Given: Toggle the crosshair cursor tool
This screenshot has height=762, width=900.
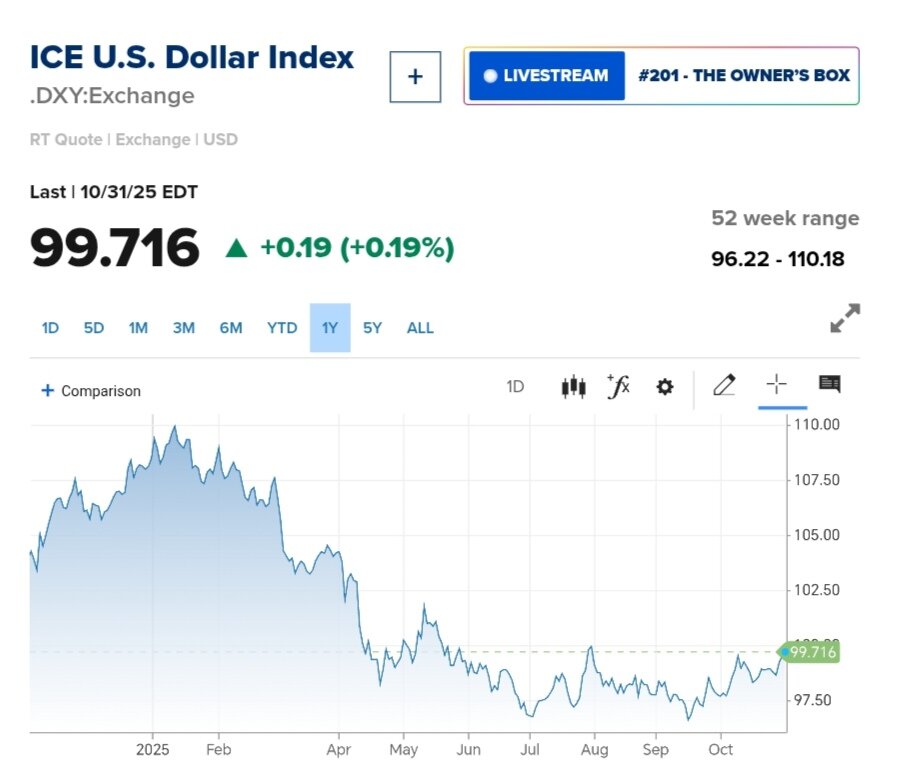Looking at the screenshot, I should click(x=777, y=385).
